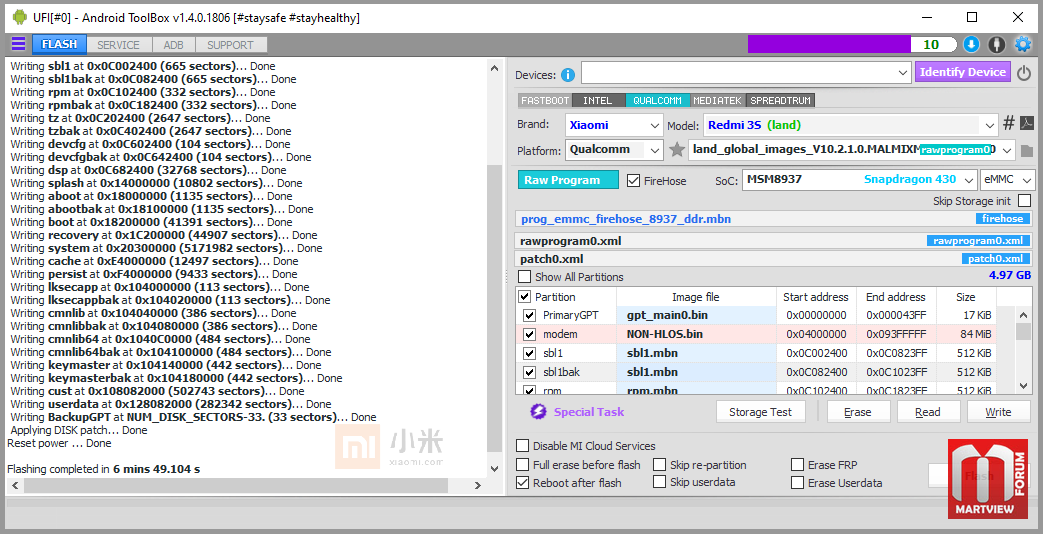1043x534 pixels.
Task: Click the Write button
Action: pos(998,412)
